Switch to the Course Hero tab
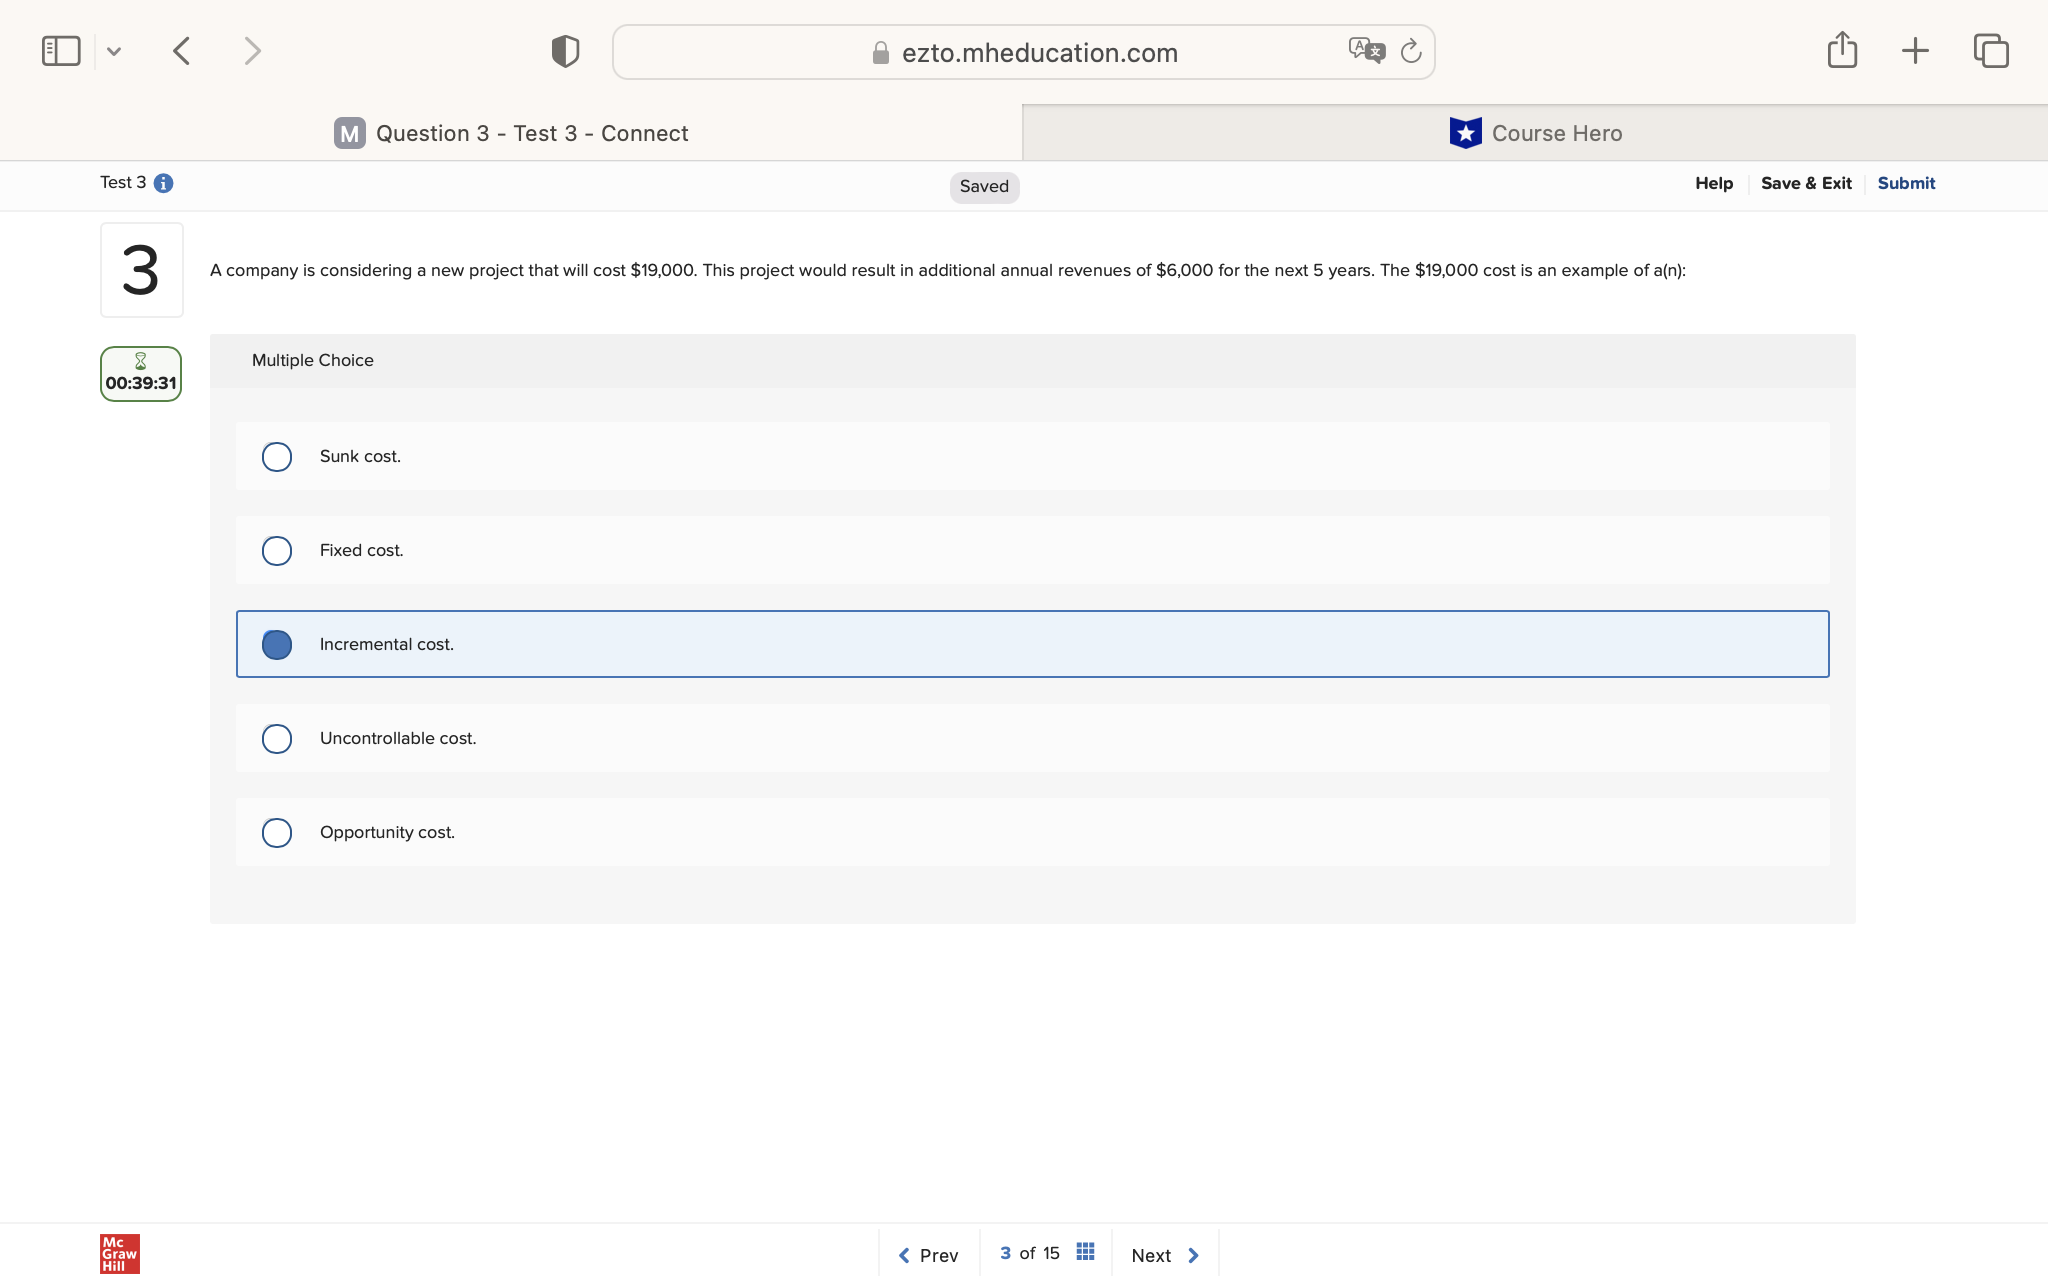Screen dimensions: 2048x1280 [1537, 132]
